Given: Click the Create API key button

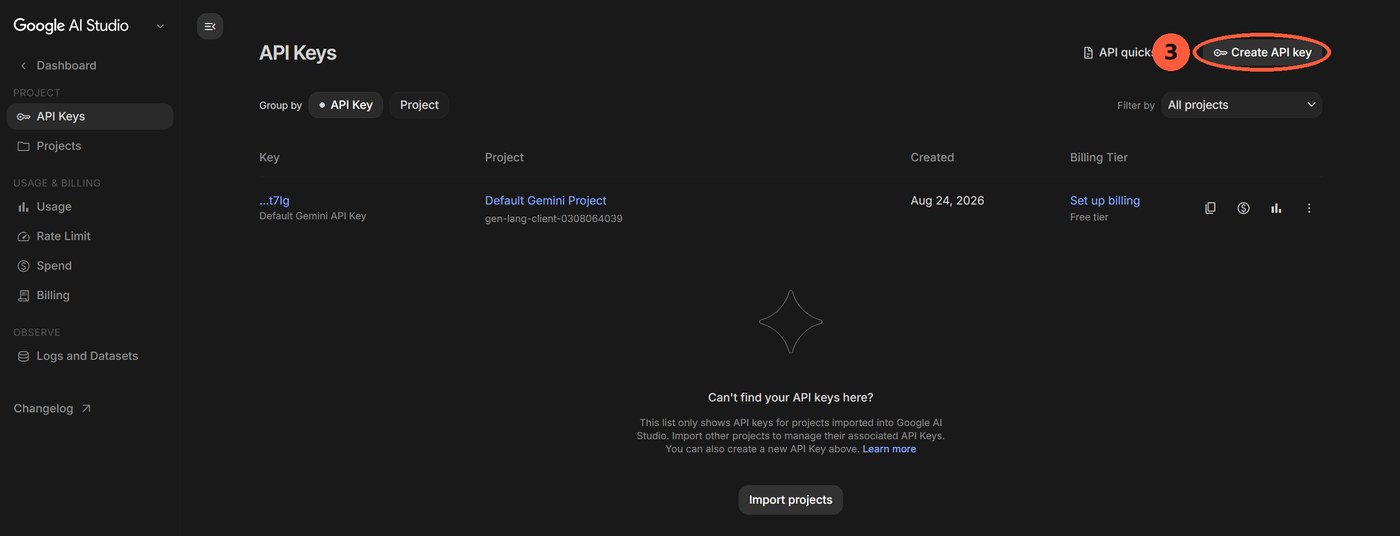Looking at the screenshot, I should [x=1262, y=52].
